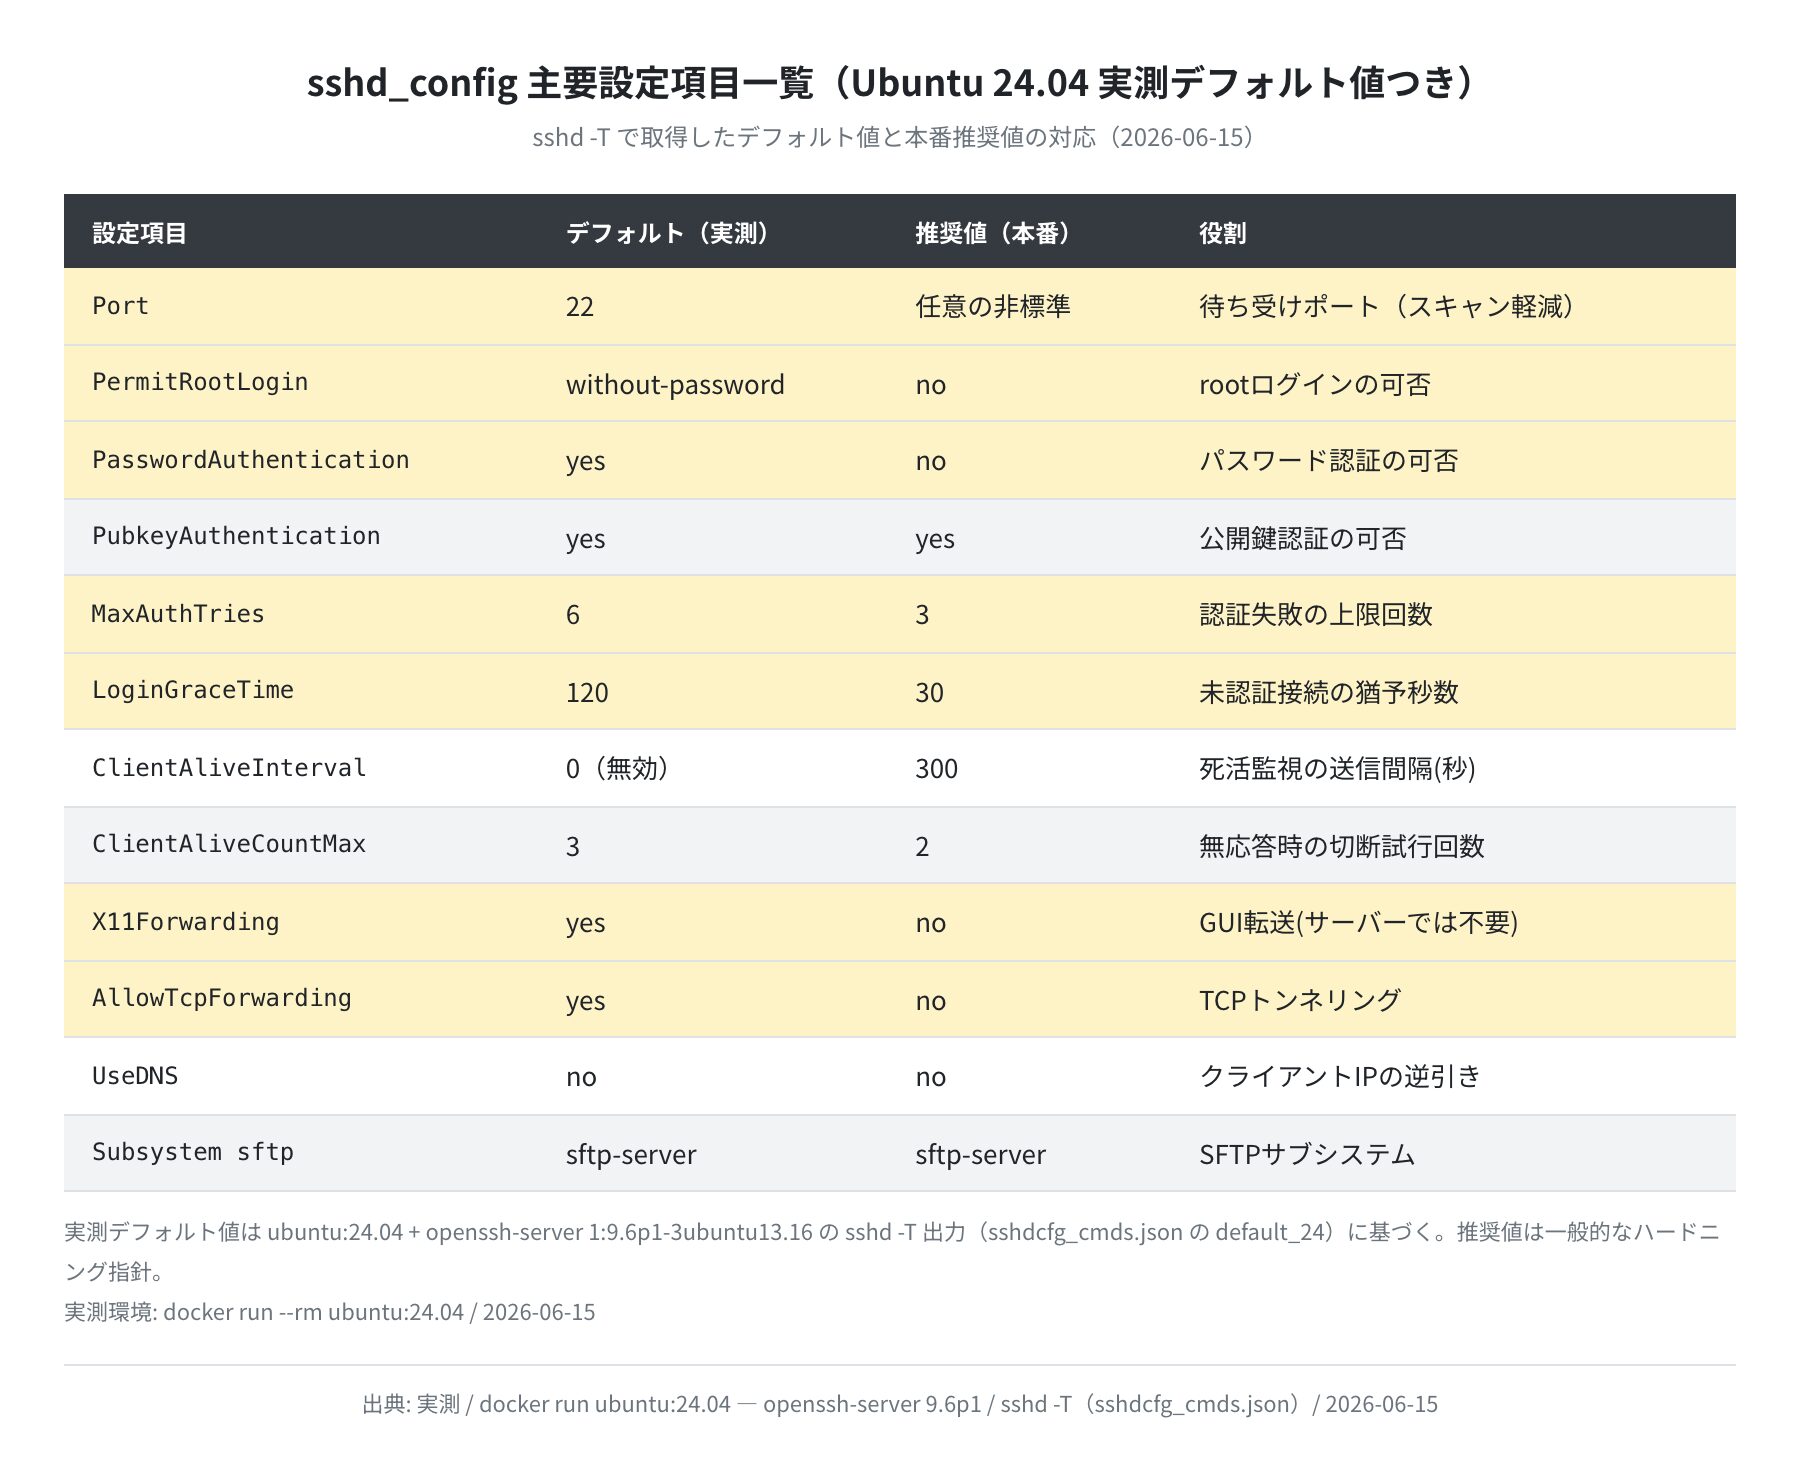1800x1458 pixels.
Task: Click the 認証失敗の上限回数 description
Action: click(1316, 614)
